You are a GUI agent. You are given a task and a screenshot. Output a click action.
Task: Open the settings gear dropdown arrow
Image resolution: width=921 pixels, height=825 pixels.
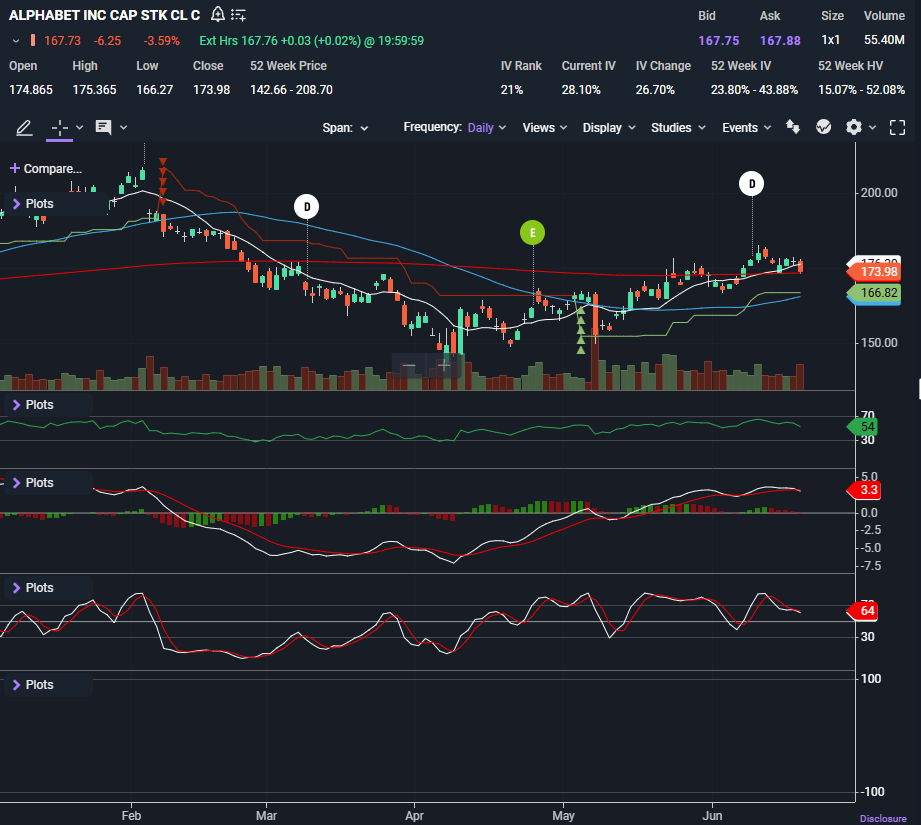point(873,127)
